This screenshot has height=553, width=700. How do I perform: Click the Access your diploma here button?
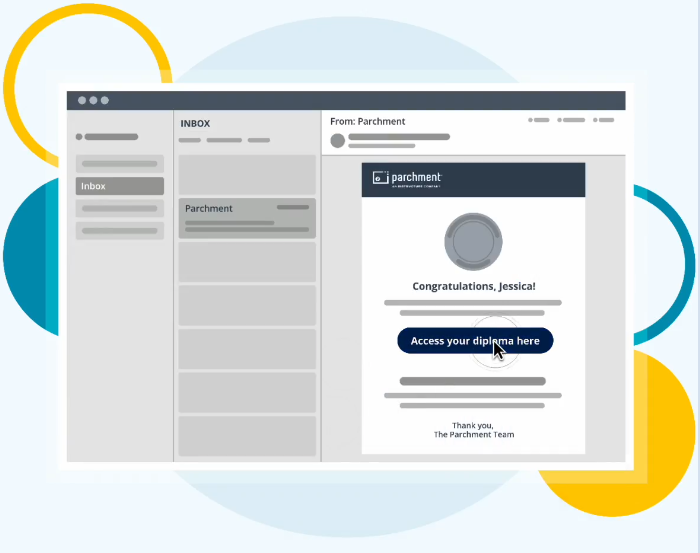[x=474, y=341]
